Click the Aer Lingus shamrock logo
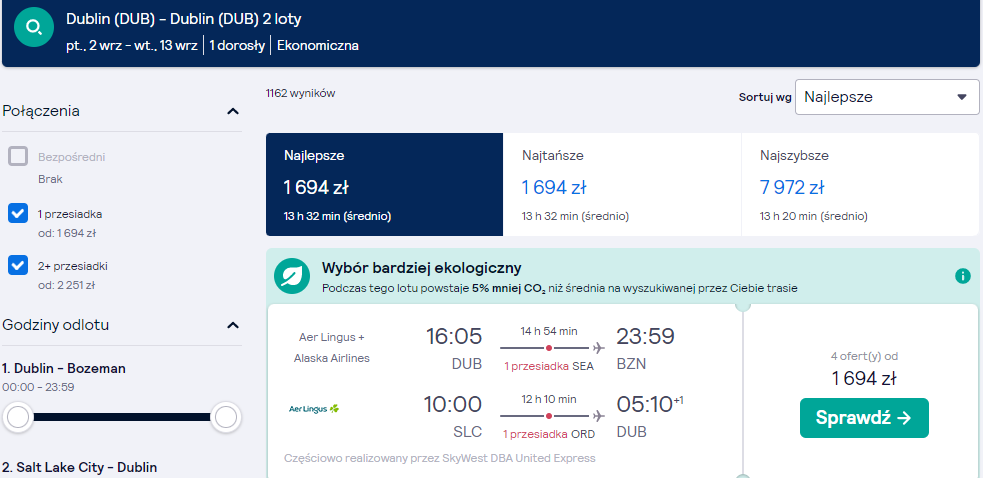This screenshot has height=478, width=983. coord(314,409)
